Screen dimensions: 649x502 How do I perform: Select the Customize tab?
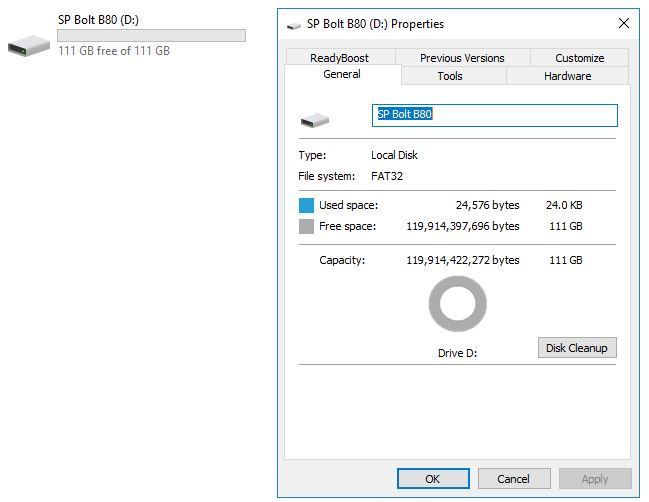coord(579,58)
